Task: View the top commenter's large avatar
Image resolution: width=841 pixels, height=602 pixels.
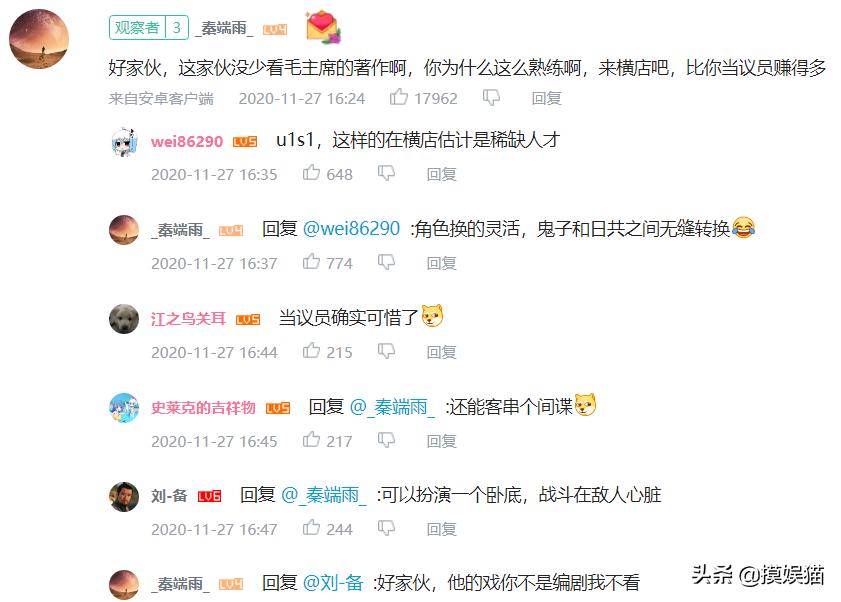Action: coord(39,39)
